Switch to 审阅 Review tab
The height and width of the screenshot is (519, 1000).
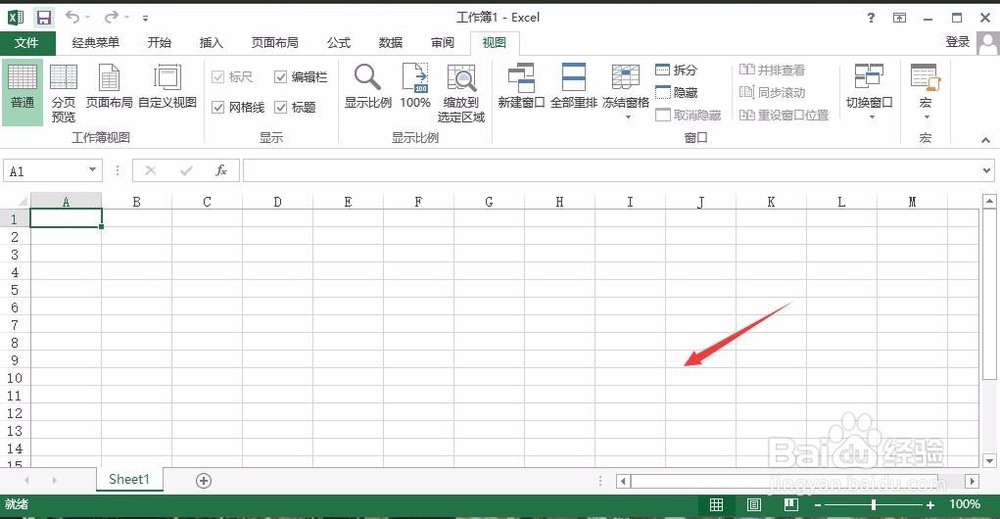[443, 43]
